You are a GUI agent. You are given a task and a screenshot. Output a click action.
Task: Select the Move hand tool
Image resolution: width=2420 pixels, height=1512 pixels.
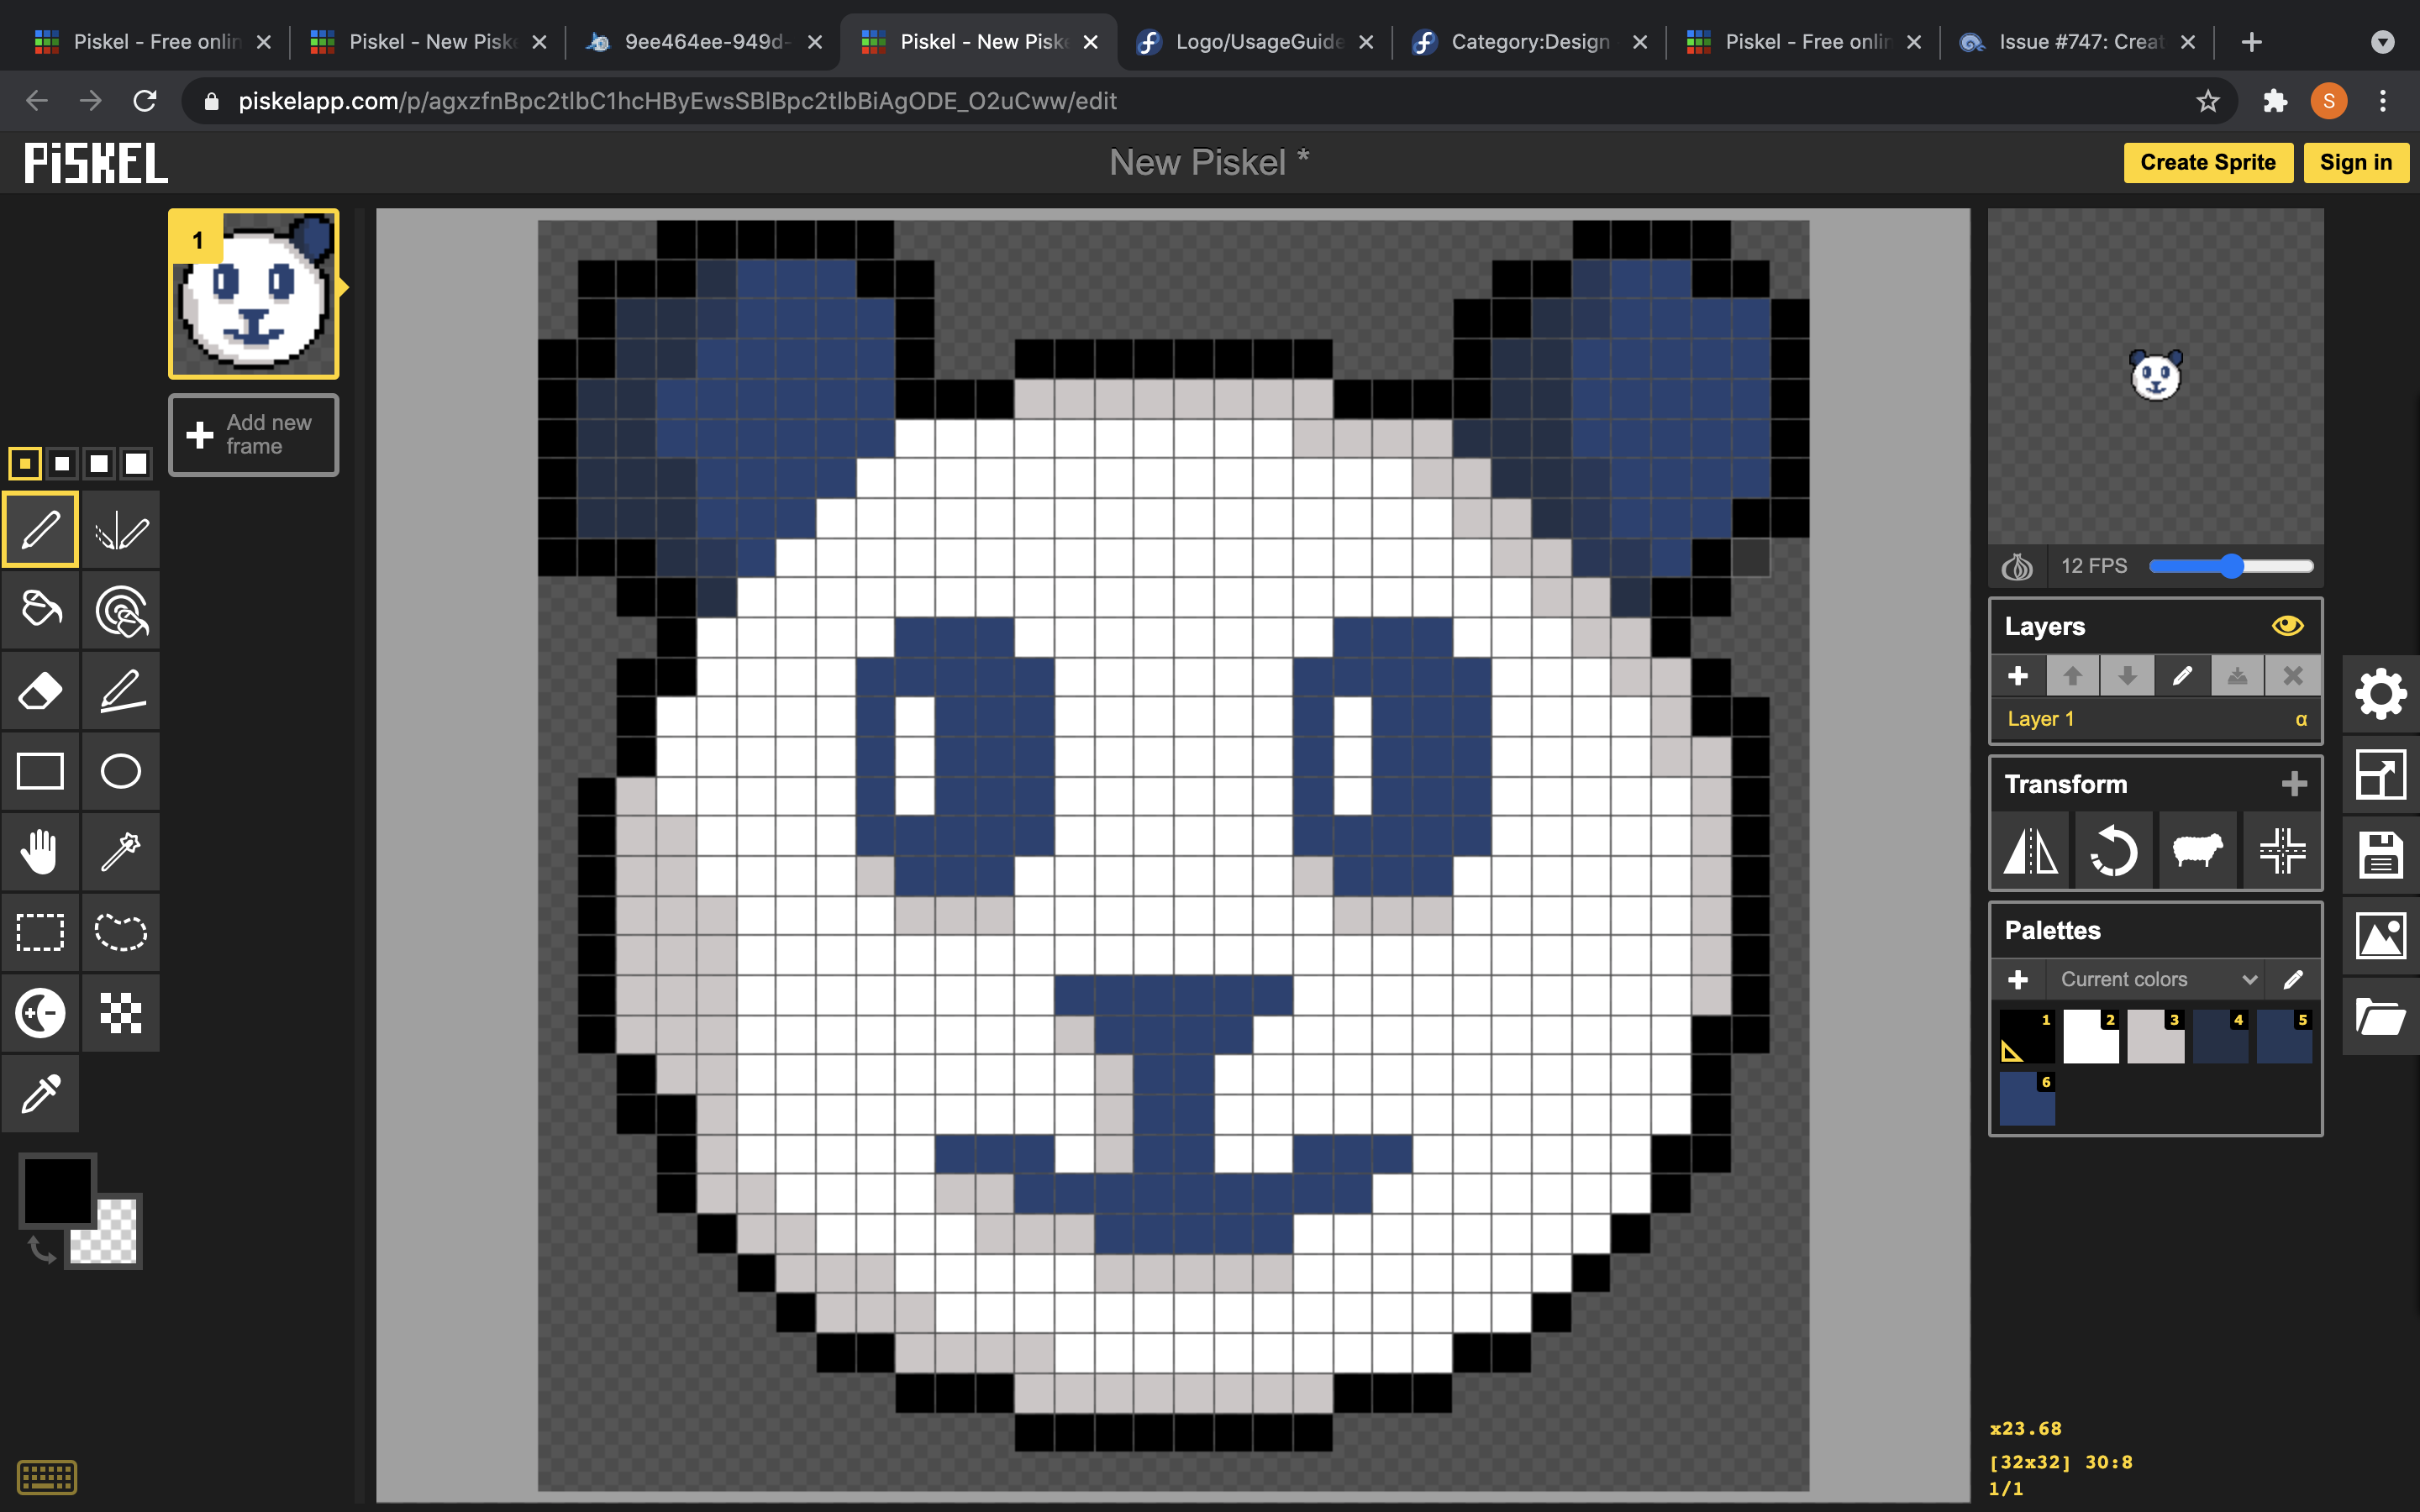40,852
